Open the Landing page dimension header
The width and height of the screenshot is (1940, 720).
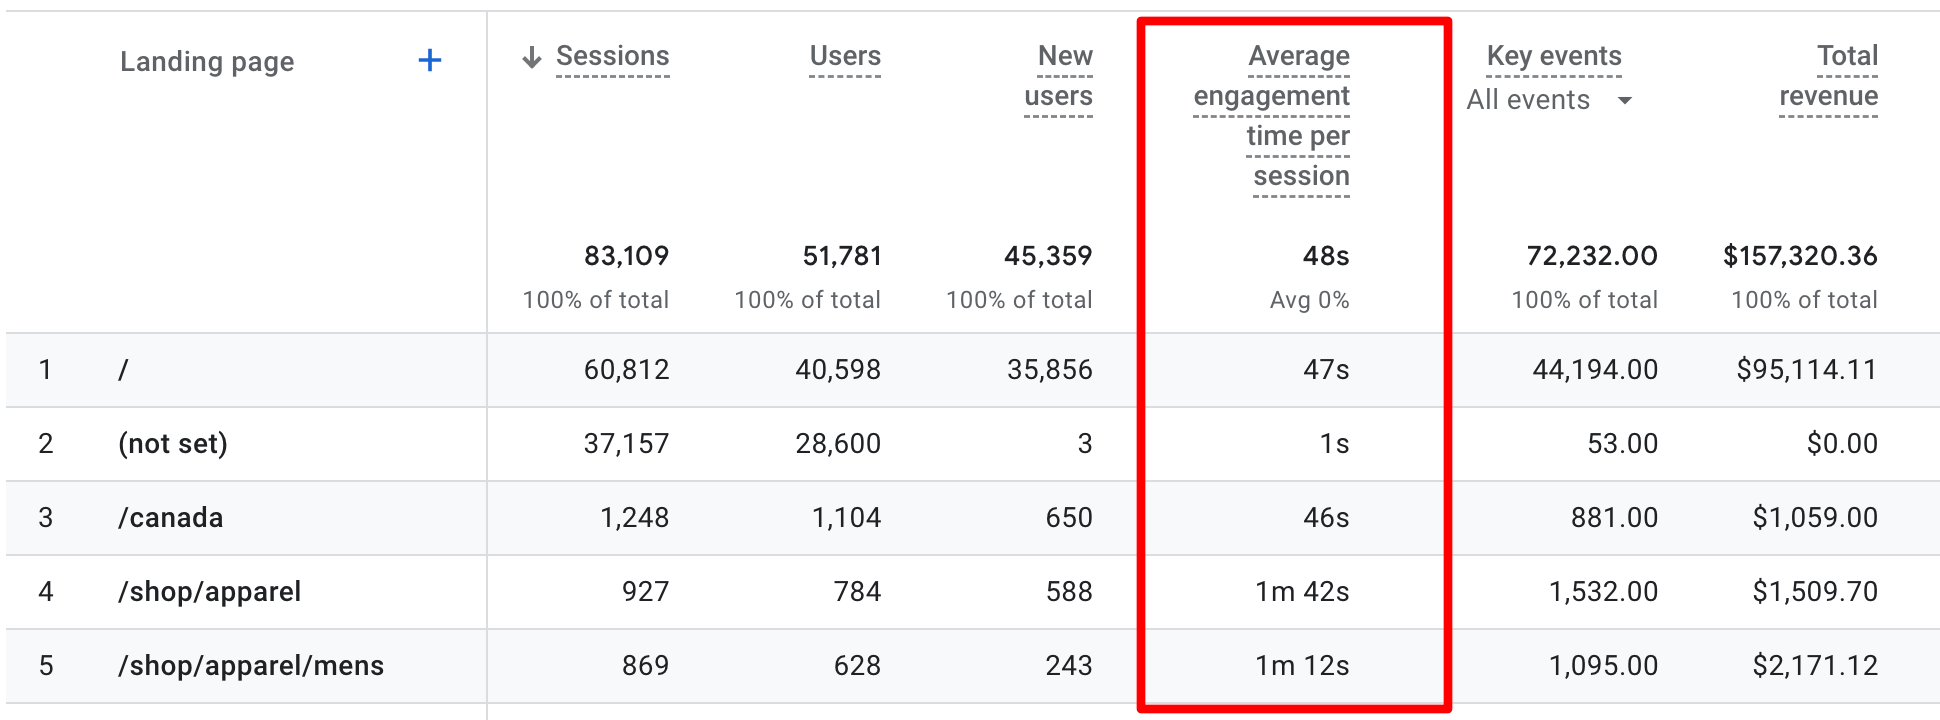(x=207, y=61)
